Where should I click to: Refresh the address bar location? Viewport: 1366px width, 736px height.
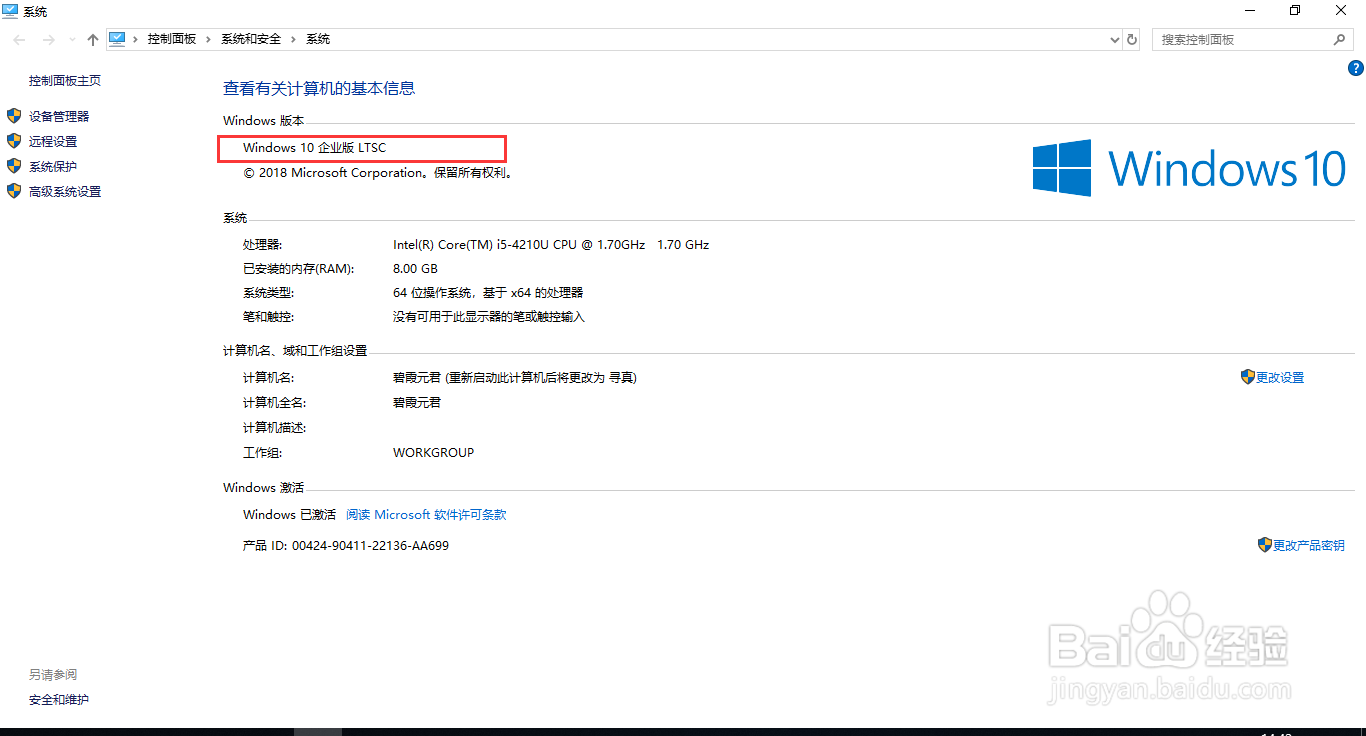click(x=1132, y=40)
